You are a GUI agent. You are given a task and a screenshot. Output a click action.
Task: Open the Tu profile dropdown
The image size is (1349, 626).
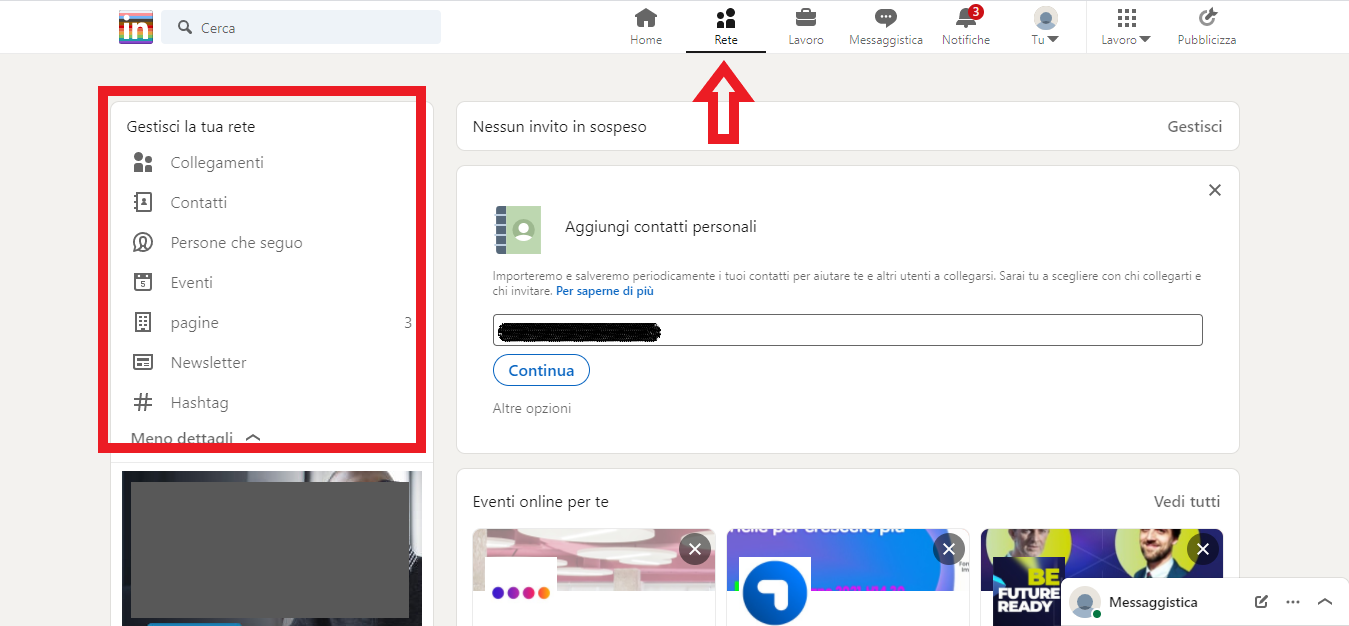[x=1044, y=25]
